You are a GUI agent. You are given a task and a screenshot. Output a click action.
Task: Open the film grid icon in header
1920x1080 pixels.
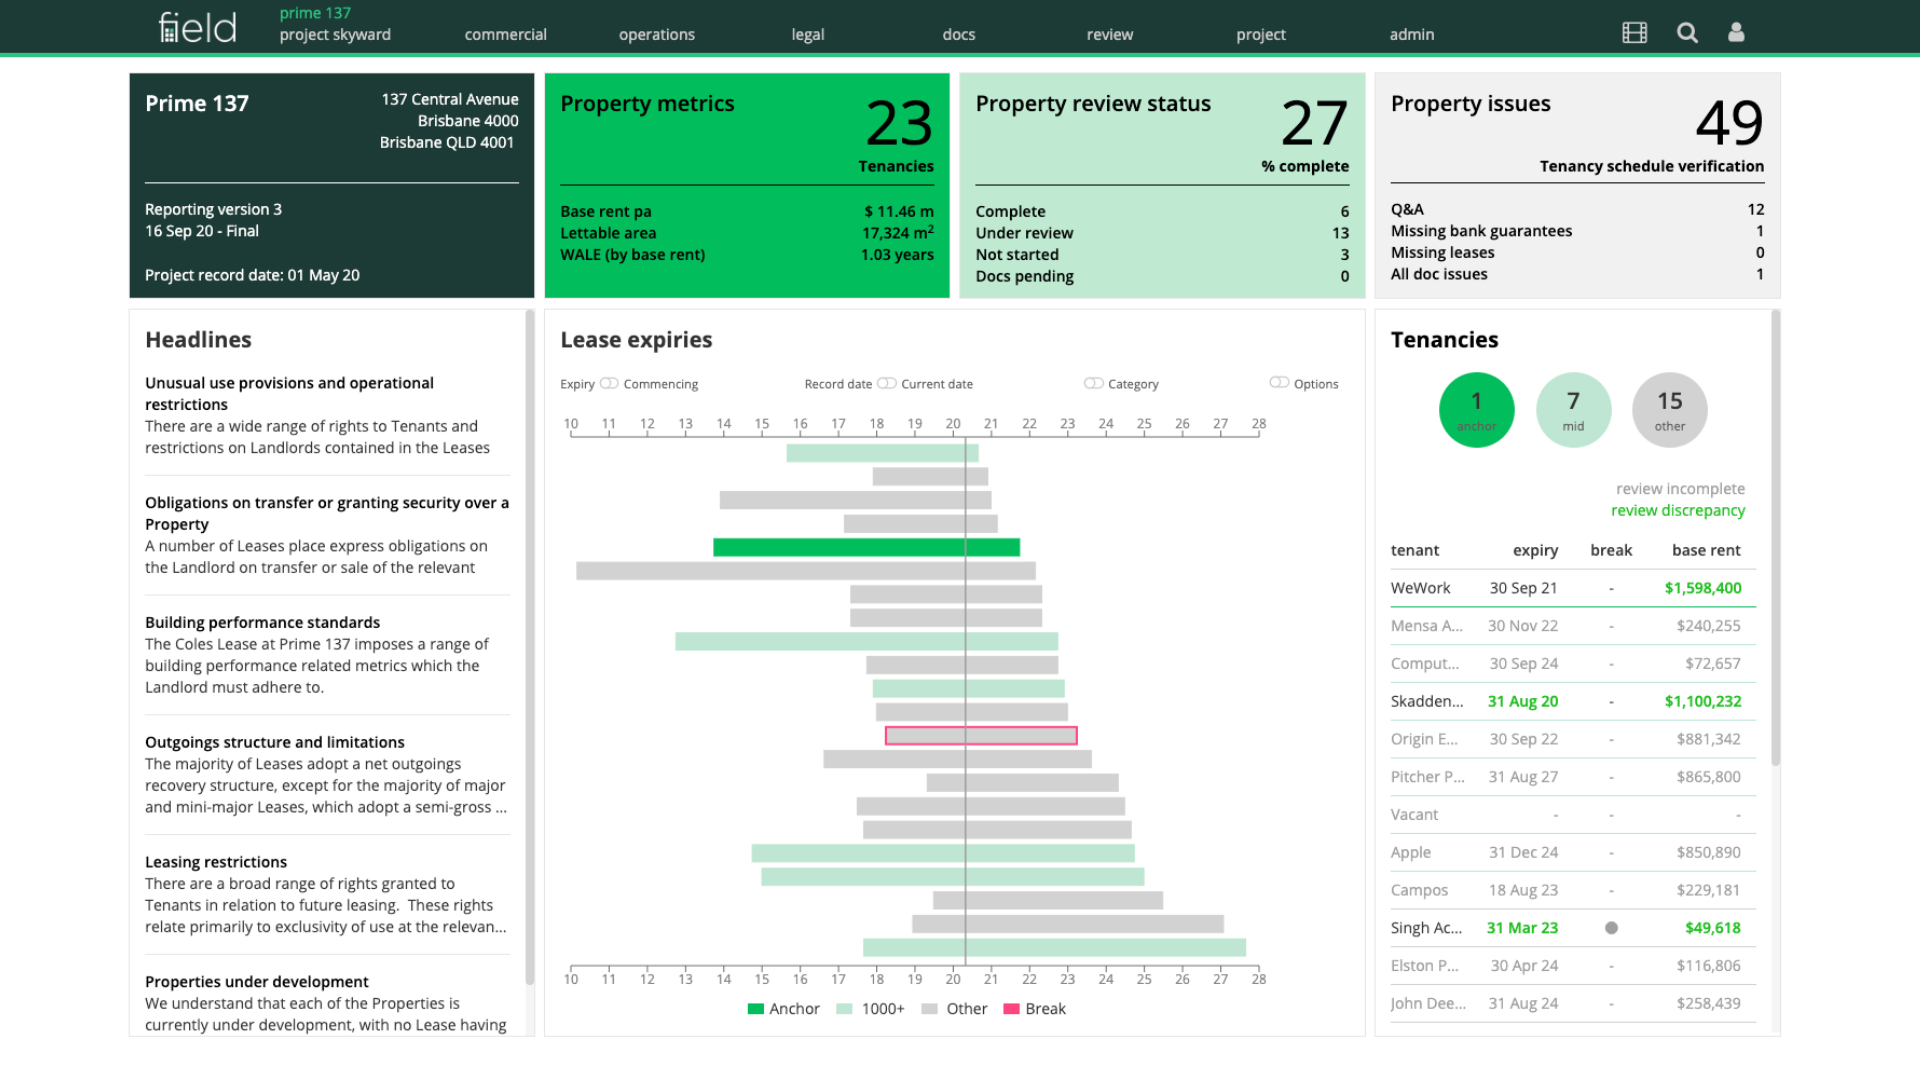tap(1634, 33)
